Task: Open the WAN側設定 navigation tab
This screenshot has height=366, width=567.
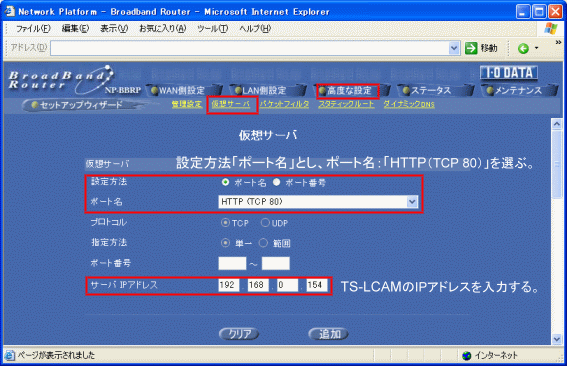Action: pyautogui.click(x=183, y=90)
